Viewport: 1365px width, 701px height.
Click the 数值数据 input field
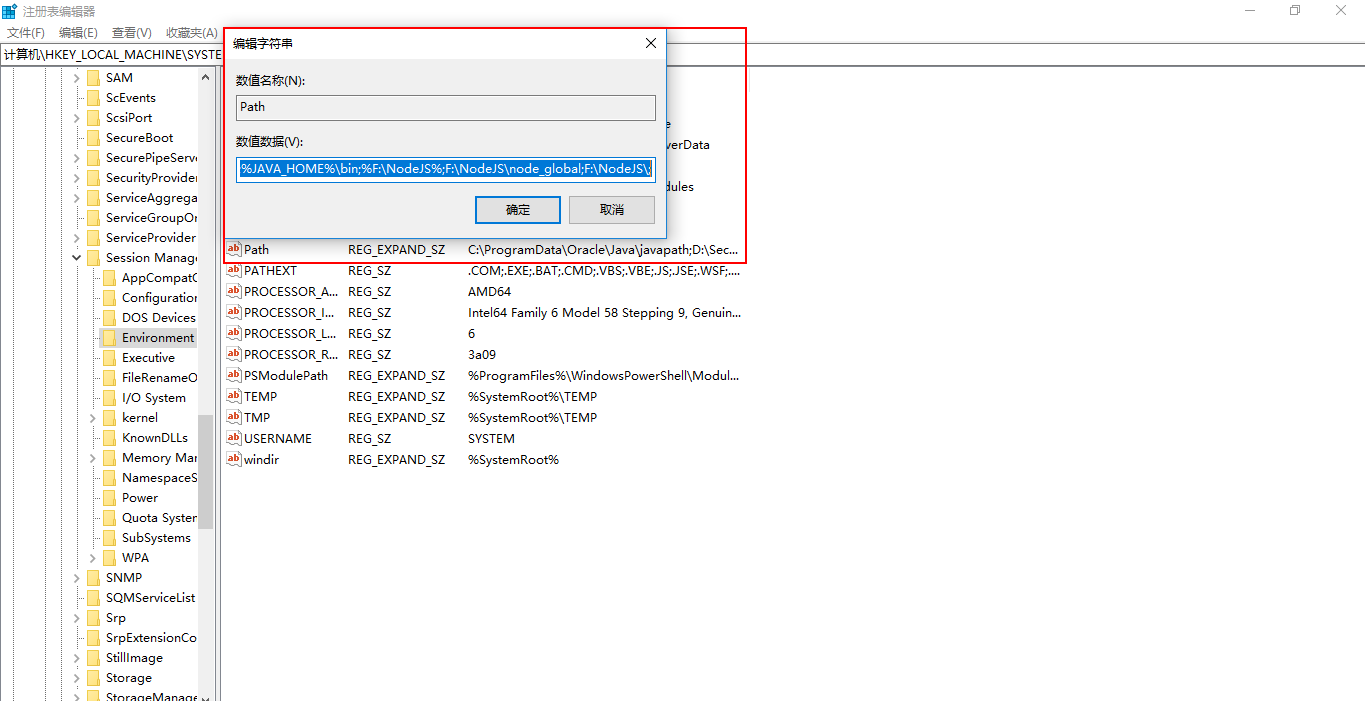[x=446, y=169]
